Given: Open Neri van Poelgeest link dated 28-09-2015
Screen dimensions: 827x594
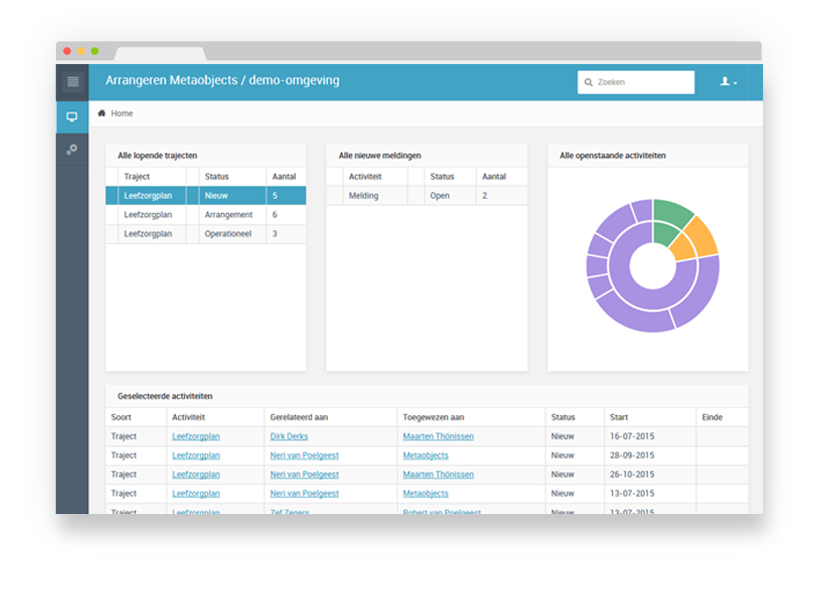Looking at the screenshot, I should [304, 455].
